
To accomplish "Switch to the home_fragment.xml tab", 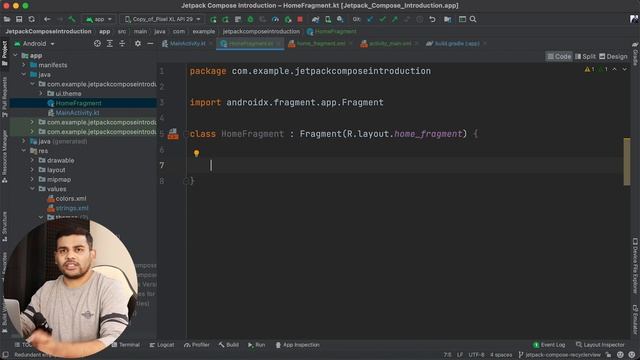I will point(317,43).
